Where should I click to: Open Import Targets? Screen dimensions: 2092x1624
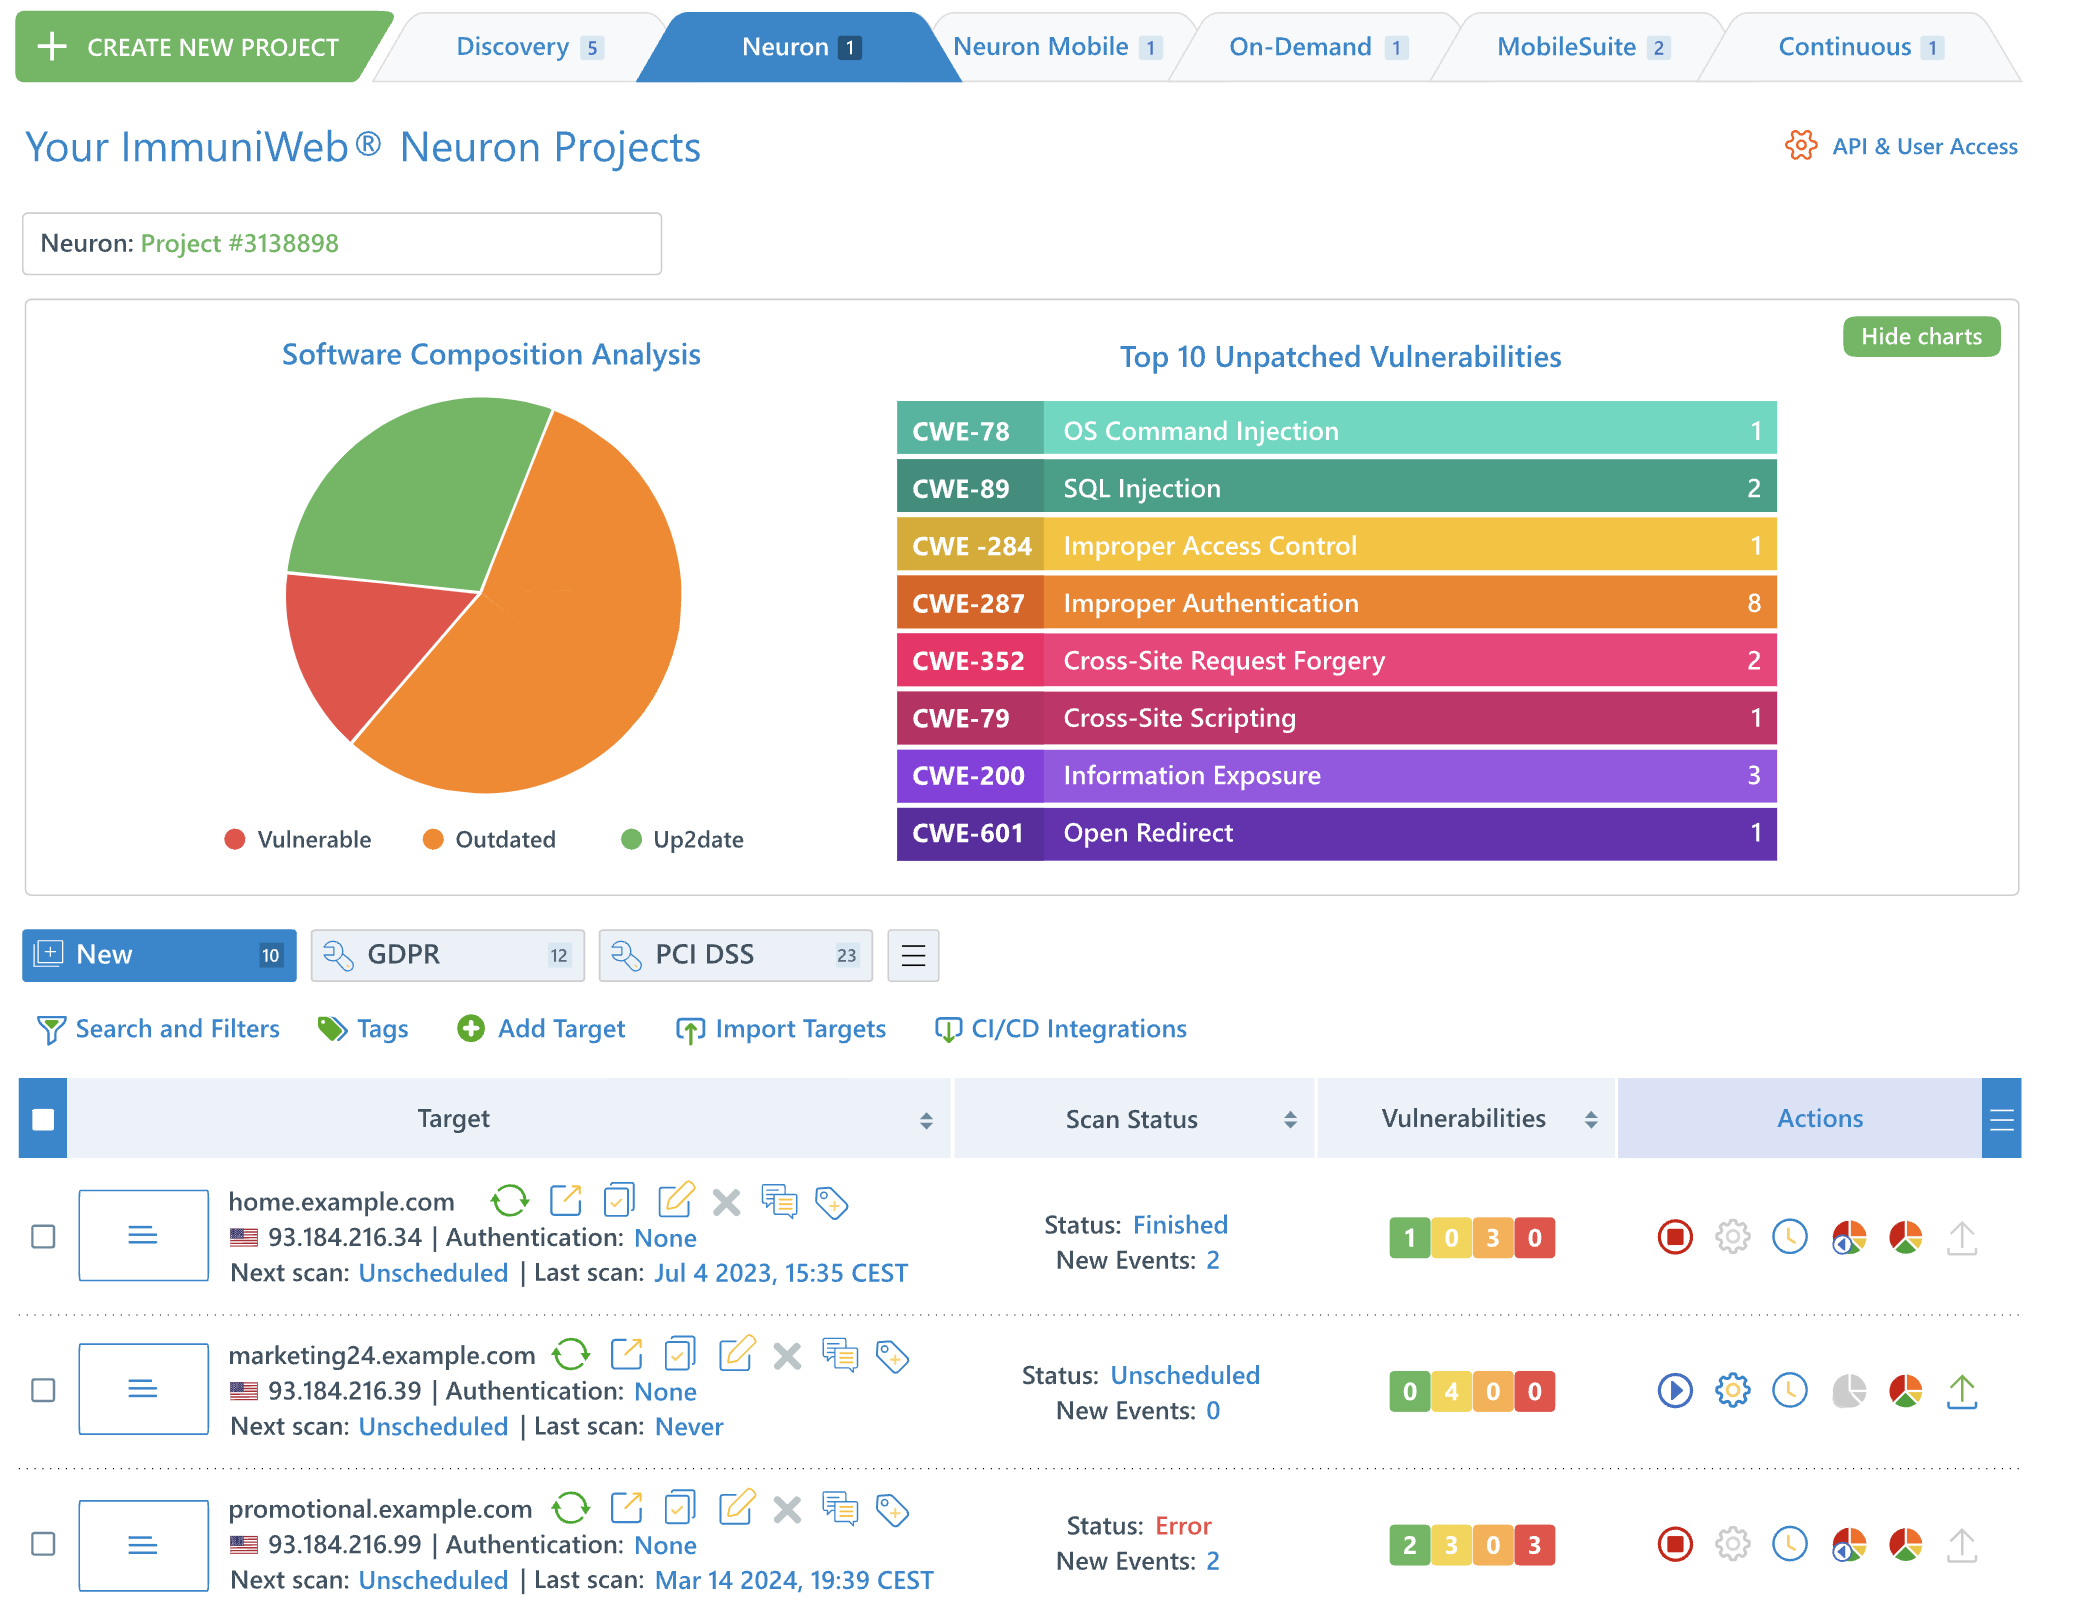point(781,1029)
